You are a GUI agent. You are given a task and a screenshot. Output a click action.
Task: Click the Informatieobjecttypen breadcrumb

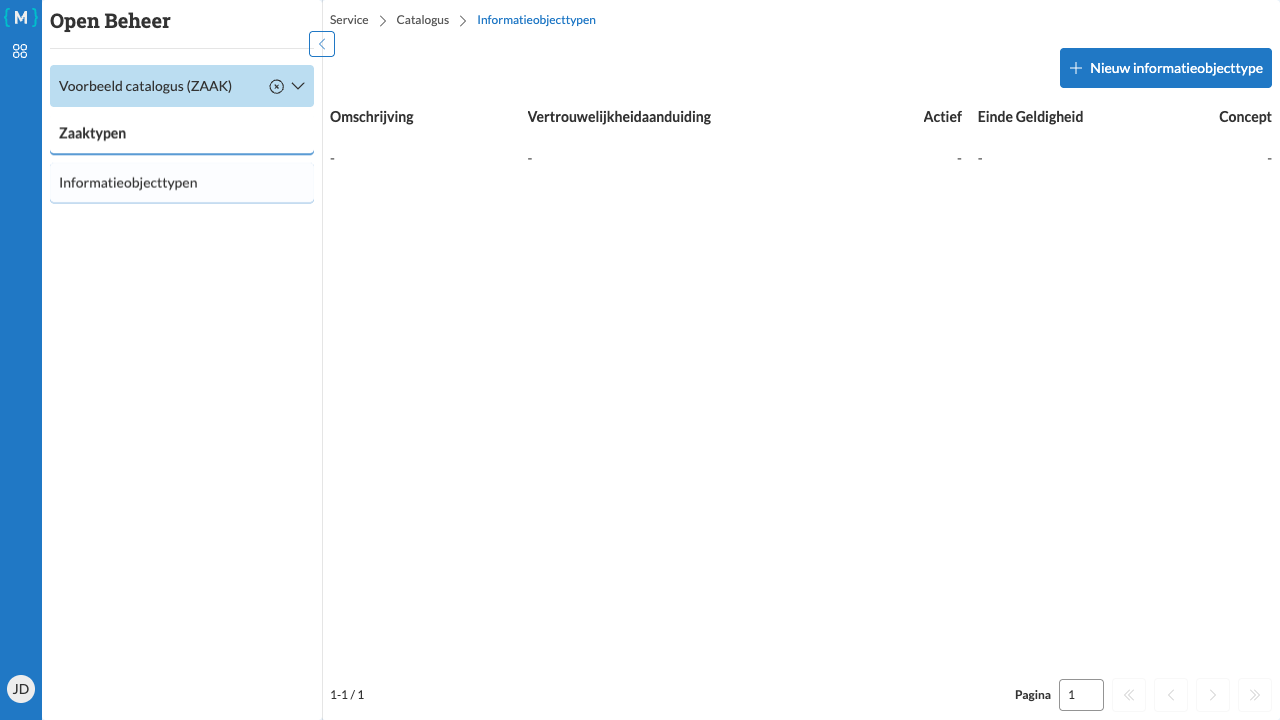point(536,20)
